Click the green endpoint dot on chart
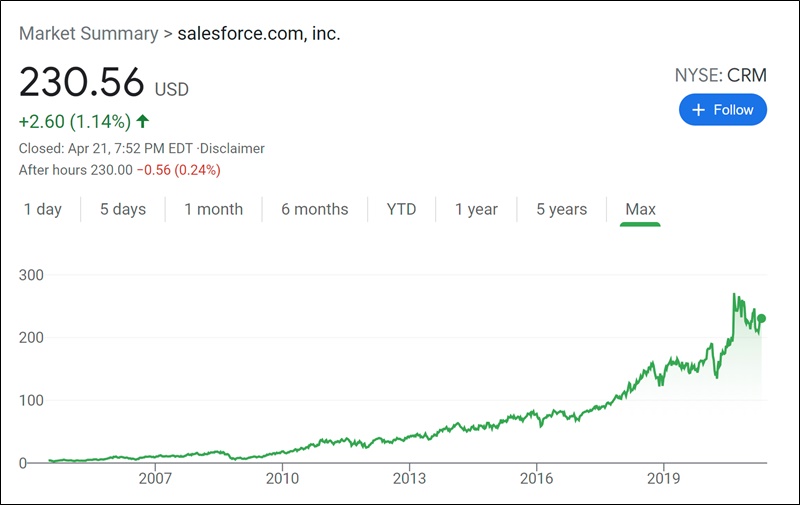This screenshot has height=505, width=800. tap(762, 319)
